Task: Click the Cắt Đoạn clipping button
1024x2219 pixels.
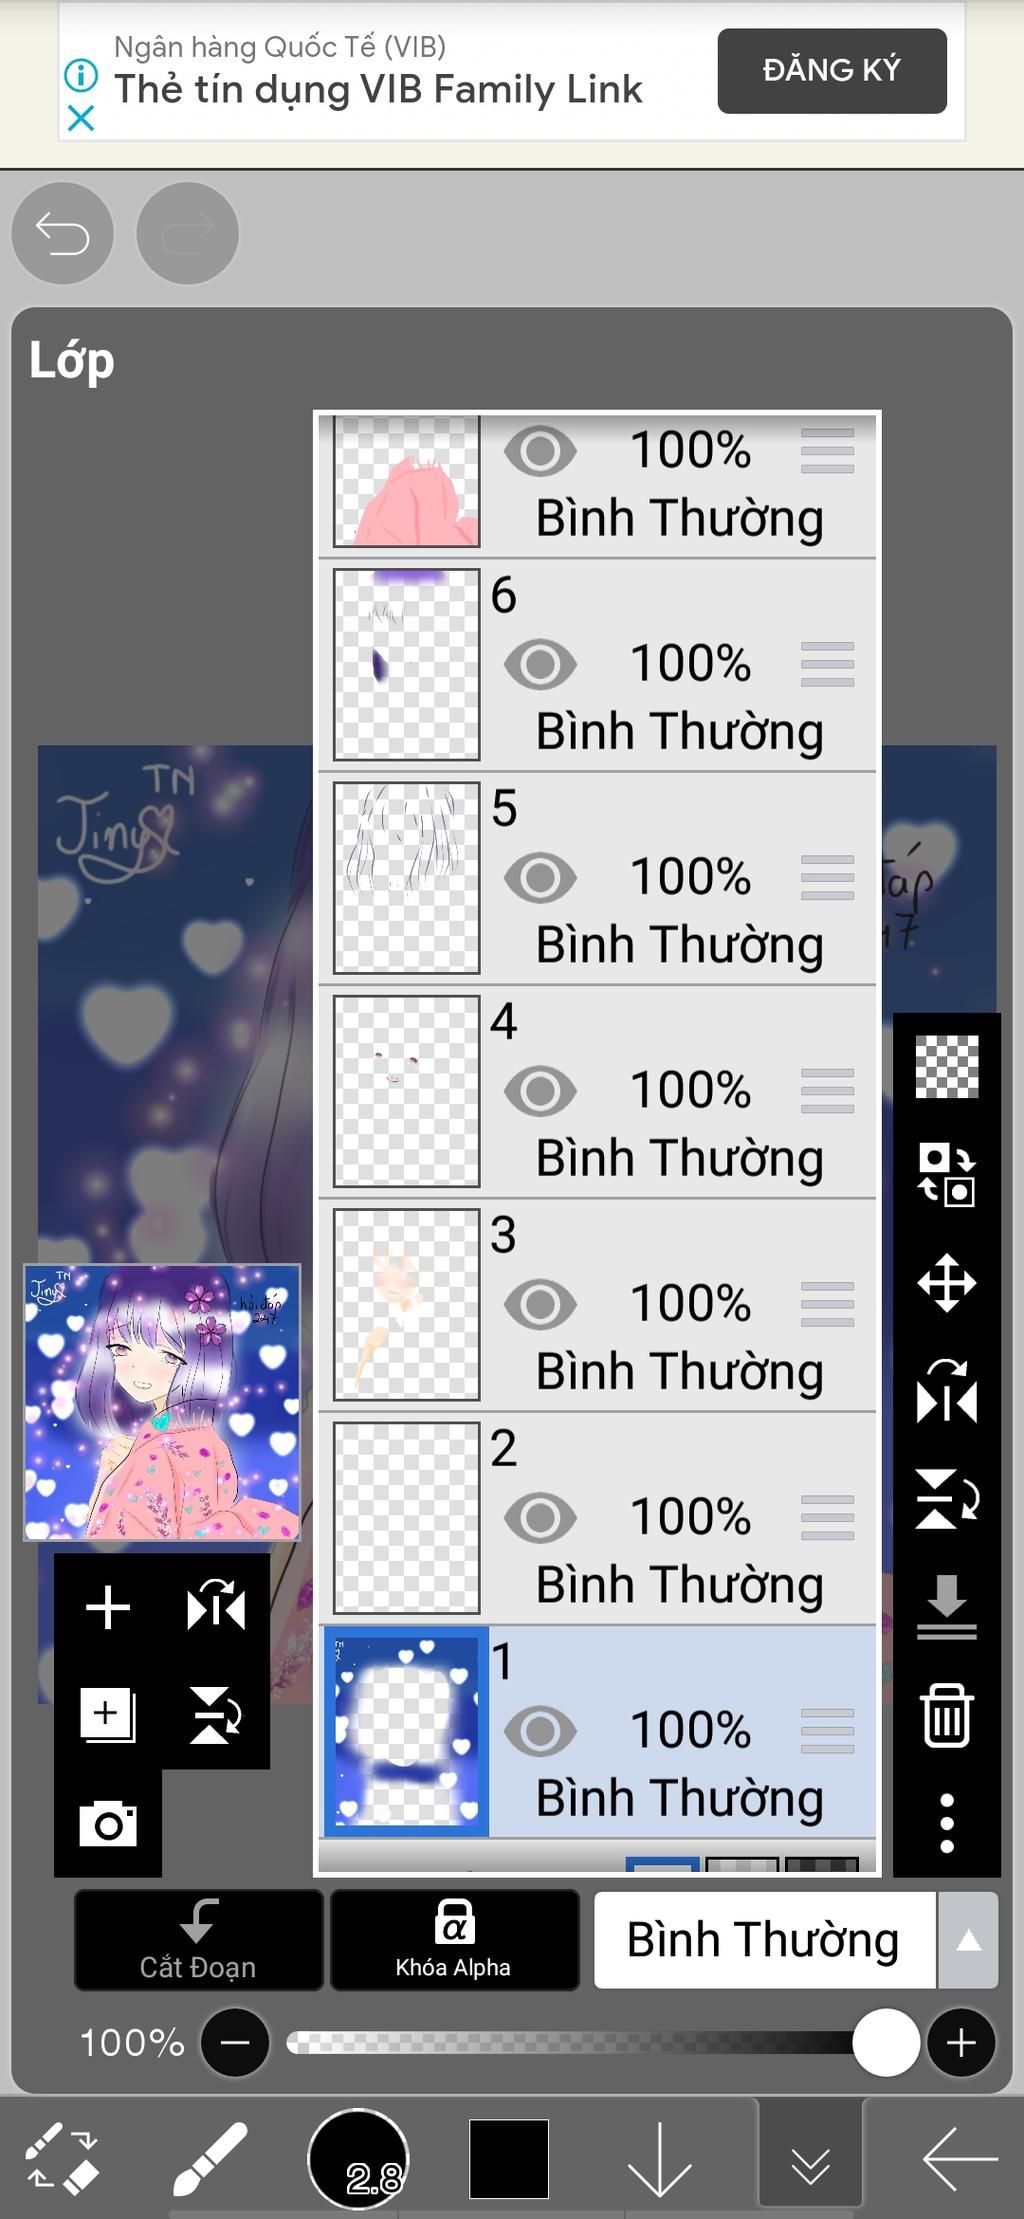Action: point(198,1940)
